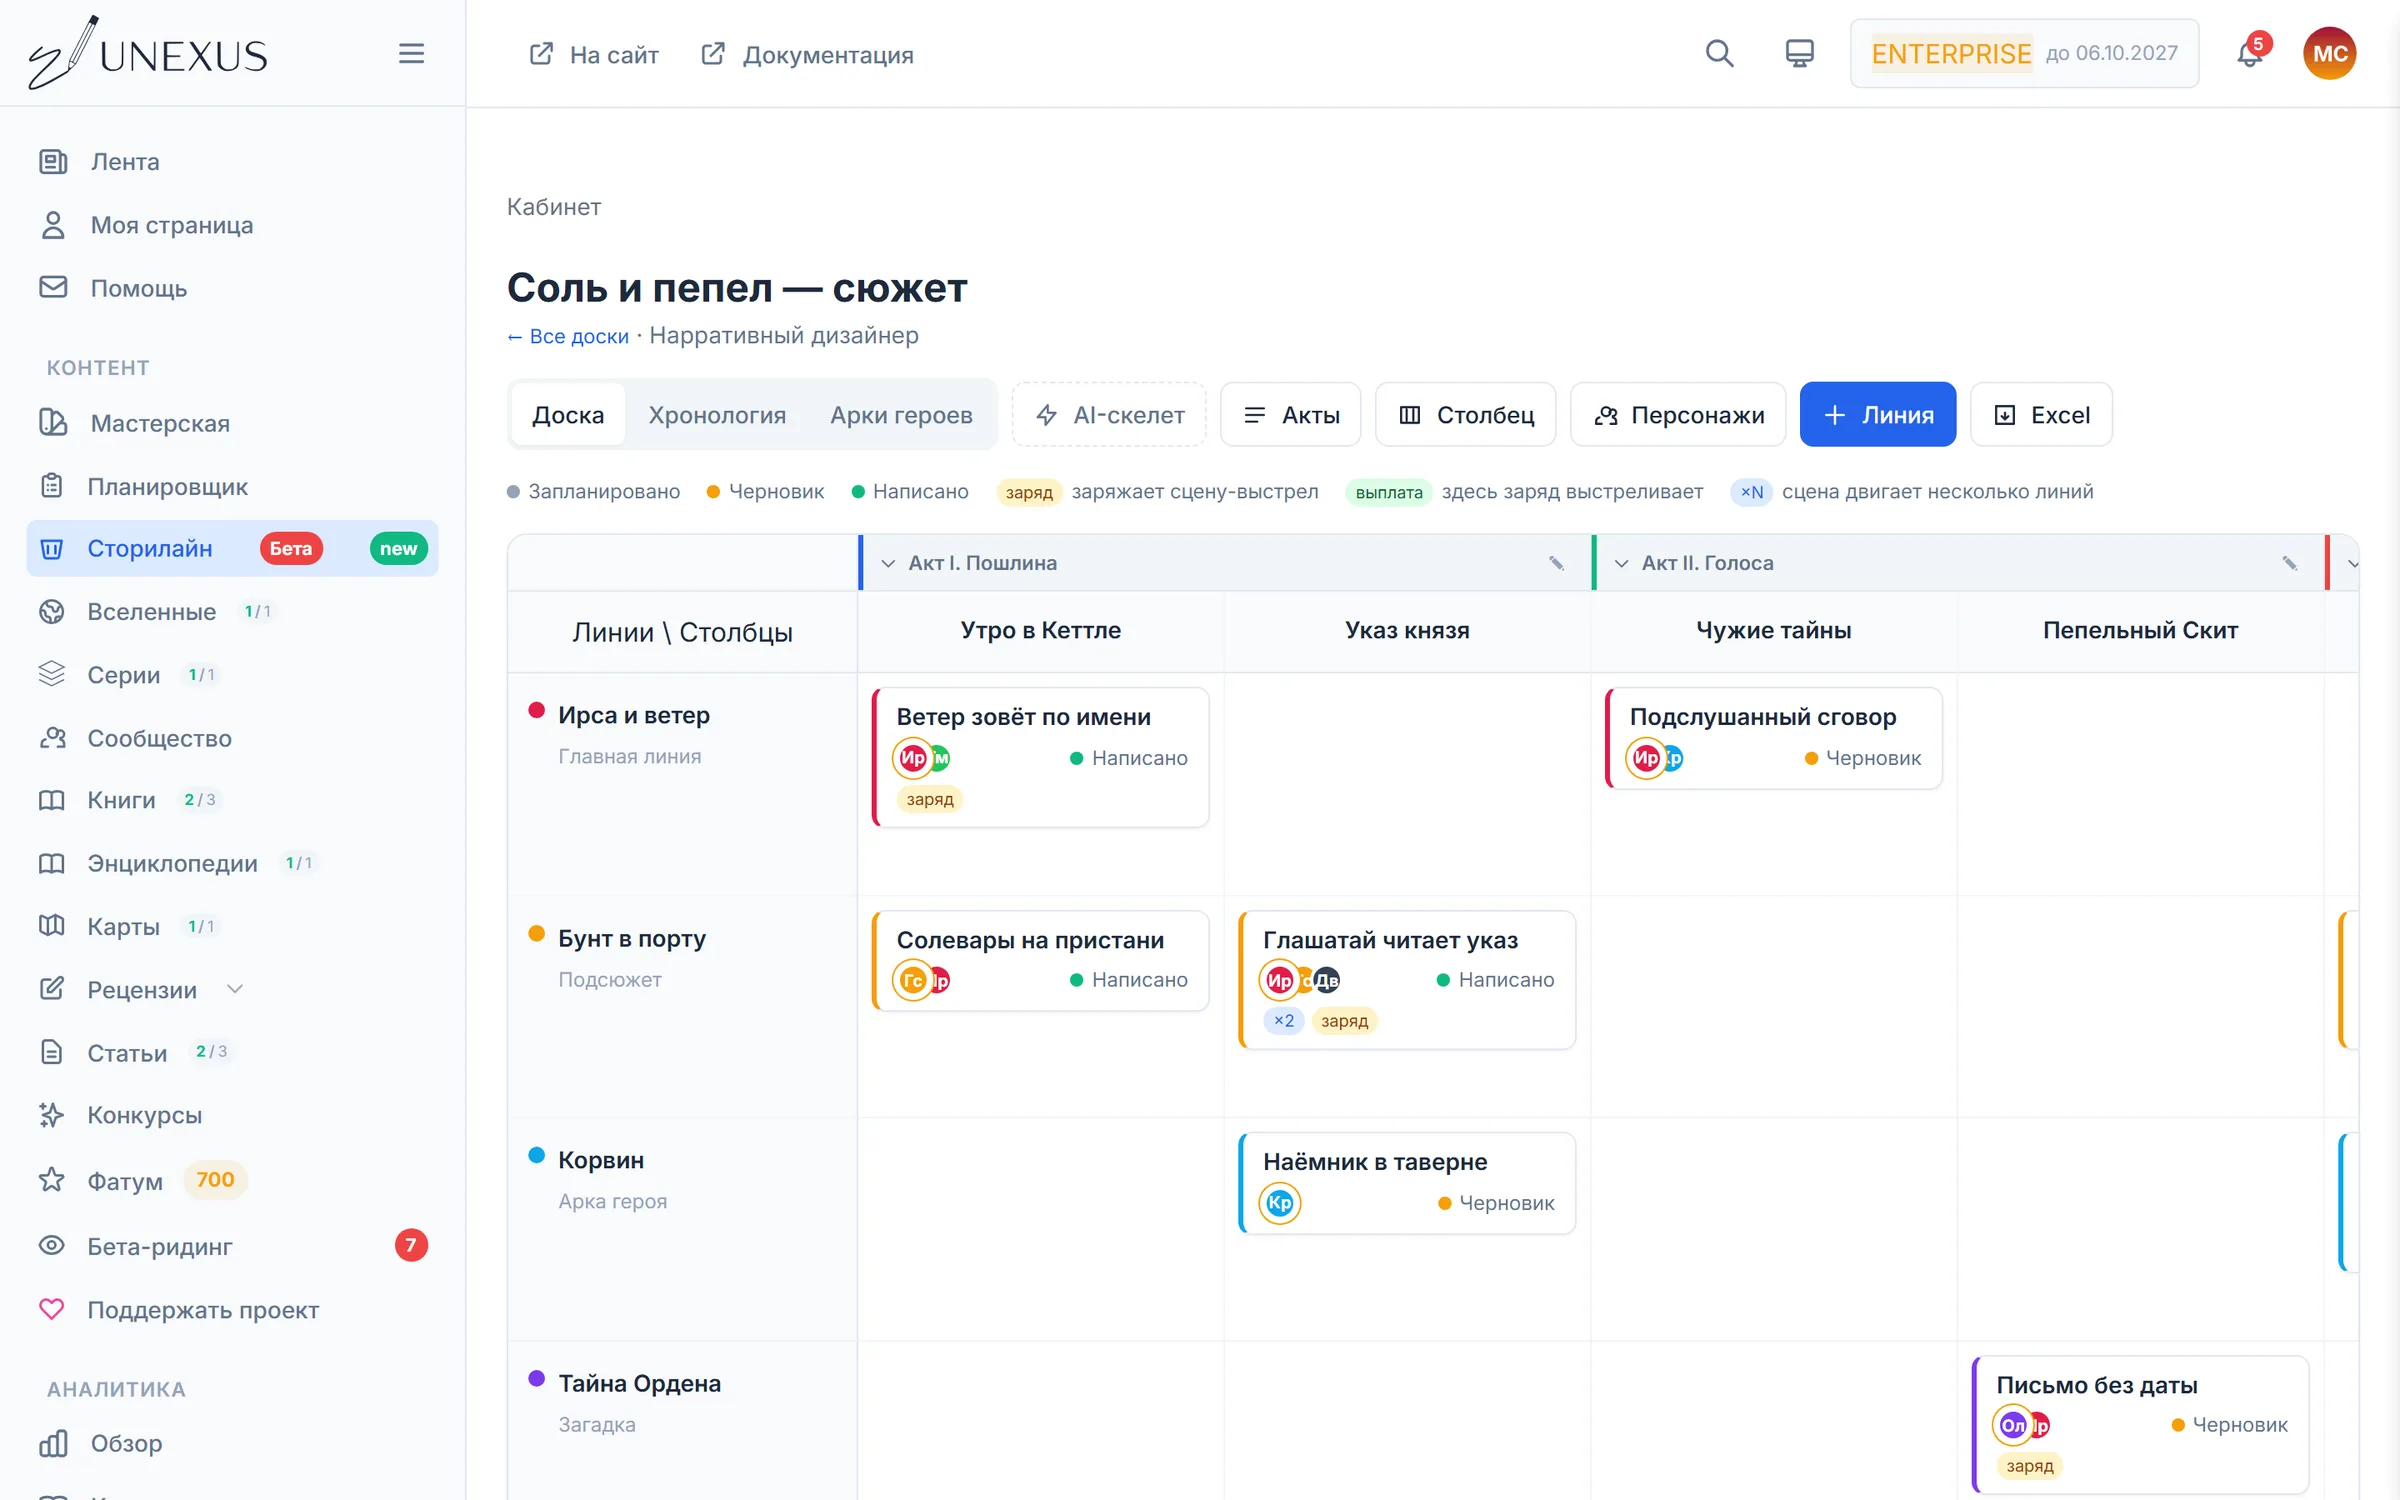Edit Акт II. Голоса with pencil icon

click(x=2290, y=563)
